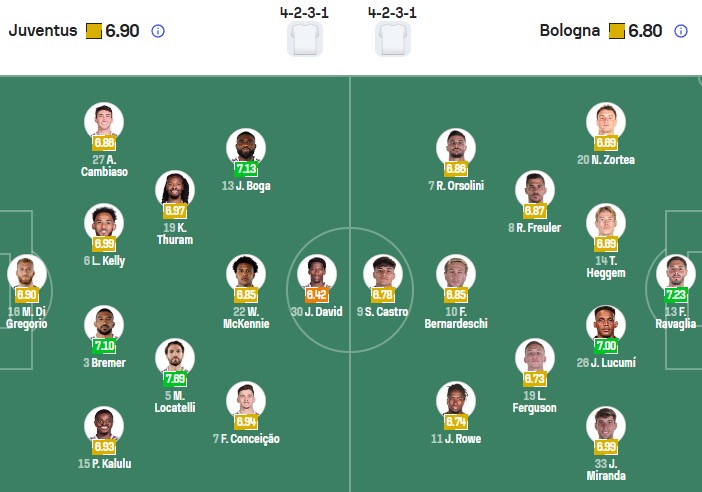Click F. Bernardeschi's name label
702x492 pixels.
[x=456, y=318]
